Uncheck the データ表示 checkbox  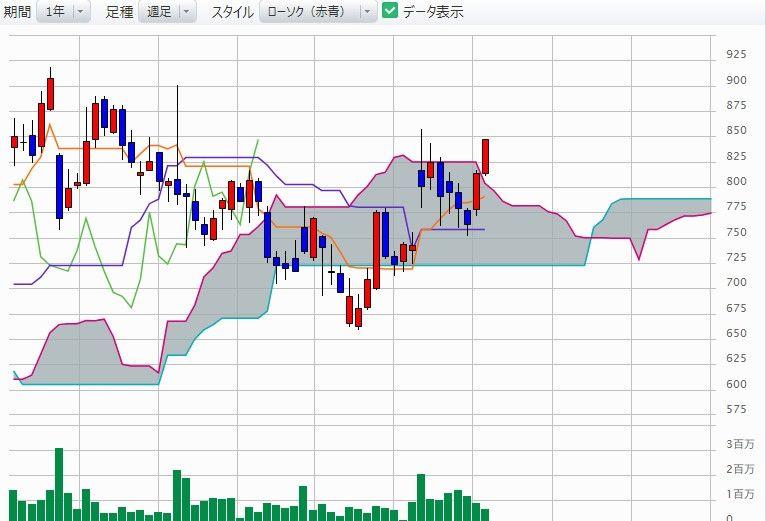390,10
